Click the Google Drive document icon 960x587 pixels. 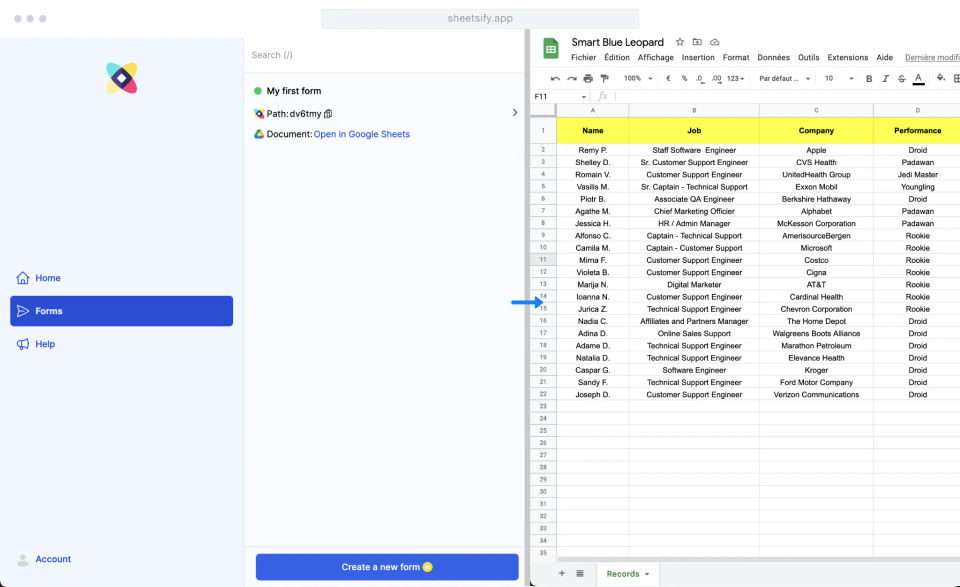click(x=259, y=134)
